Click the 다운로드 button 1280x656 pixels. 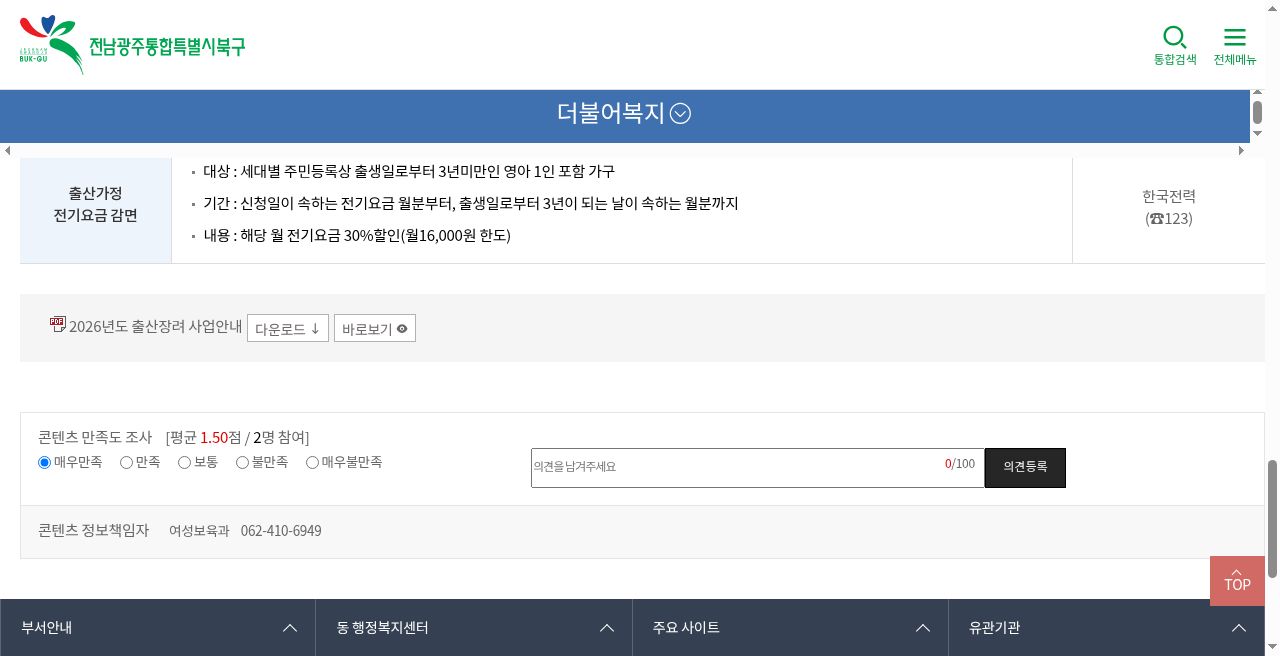(288, 328)
